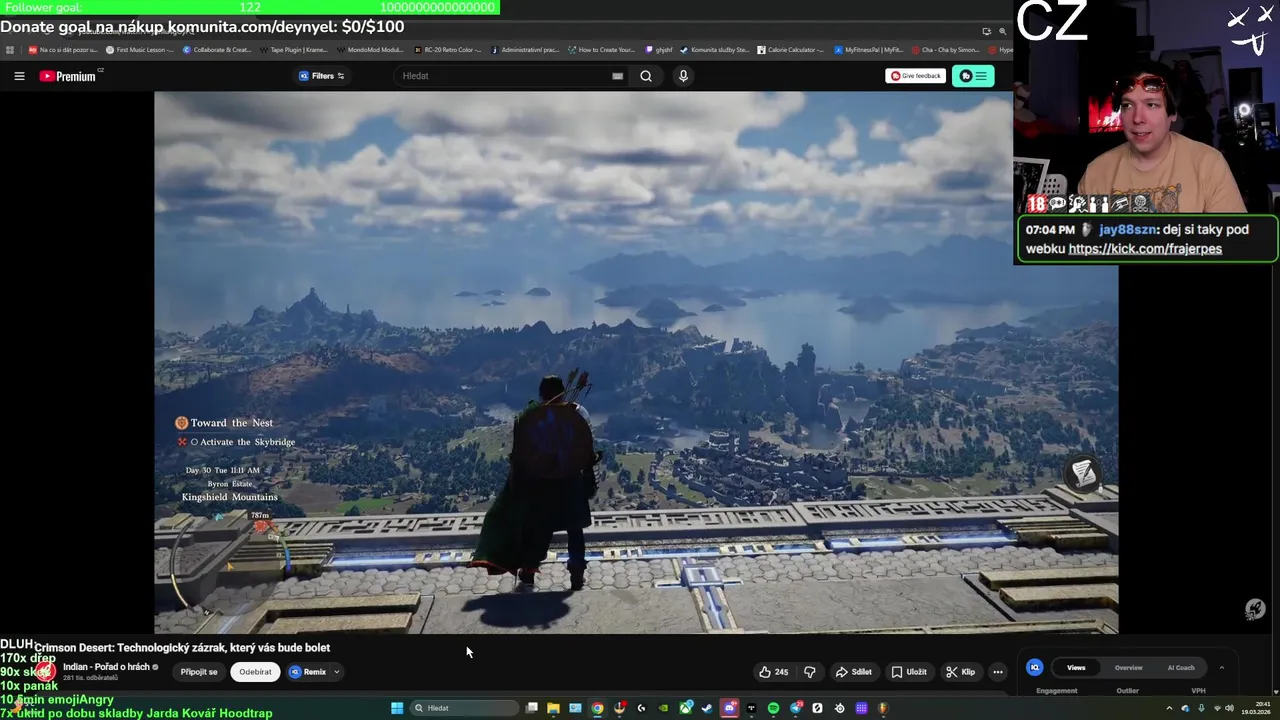Open the Collaborate & Creat... bookmark
The height and width of the screenshot is (720, 1280).
217,49
